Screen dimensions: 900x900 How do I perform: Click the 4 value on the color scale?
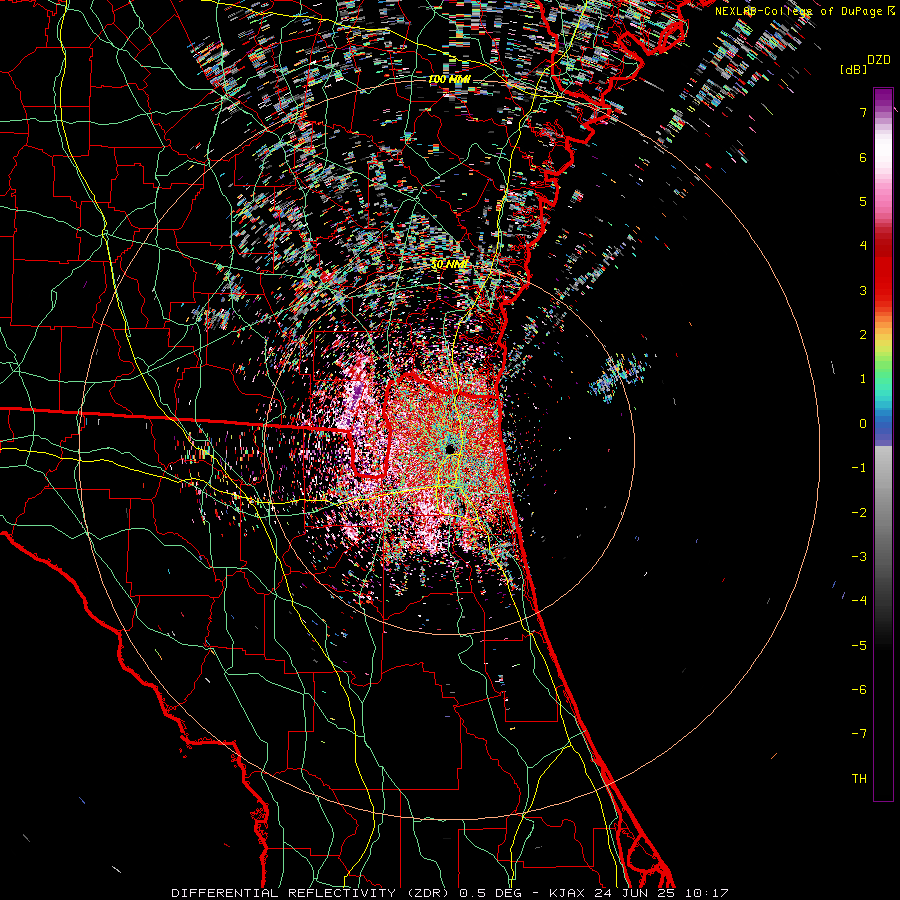863,246
